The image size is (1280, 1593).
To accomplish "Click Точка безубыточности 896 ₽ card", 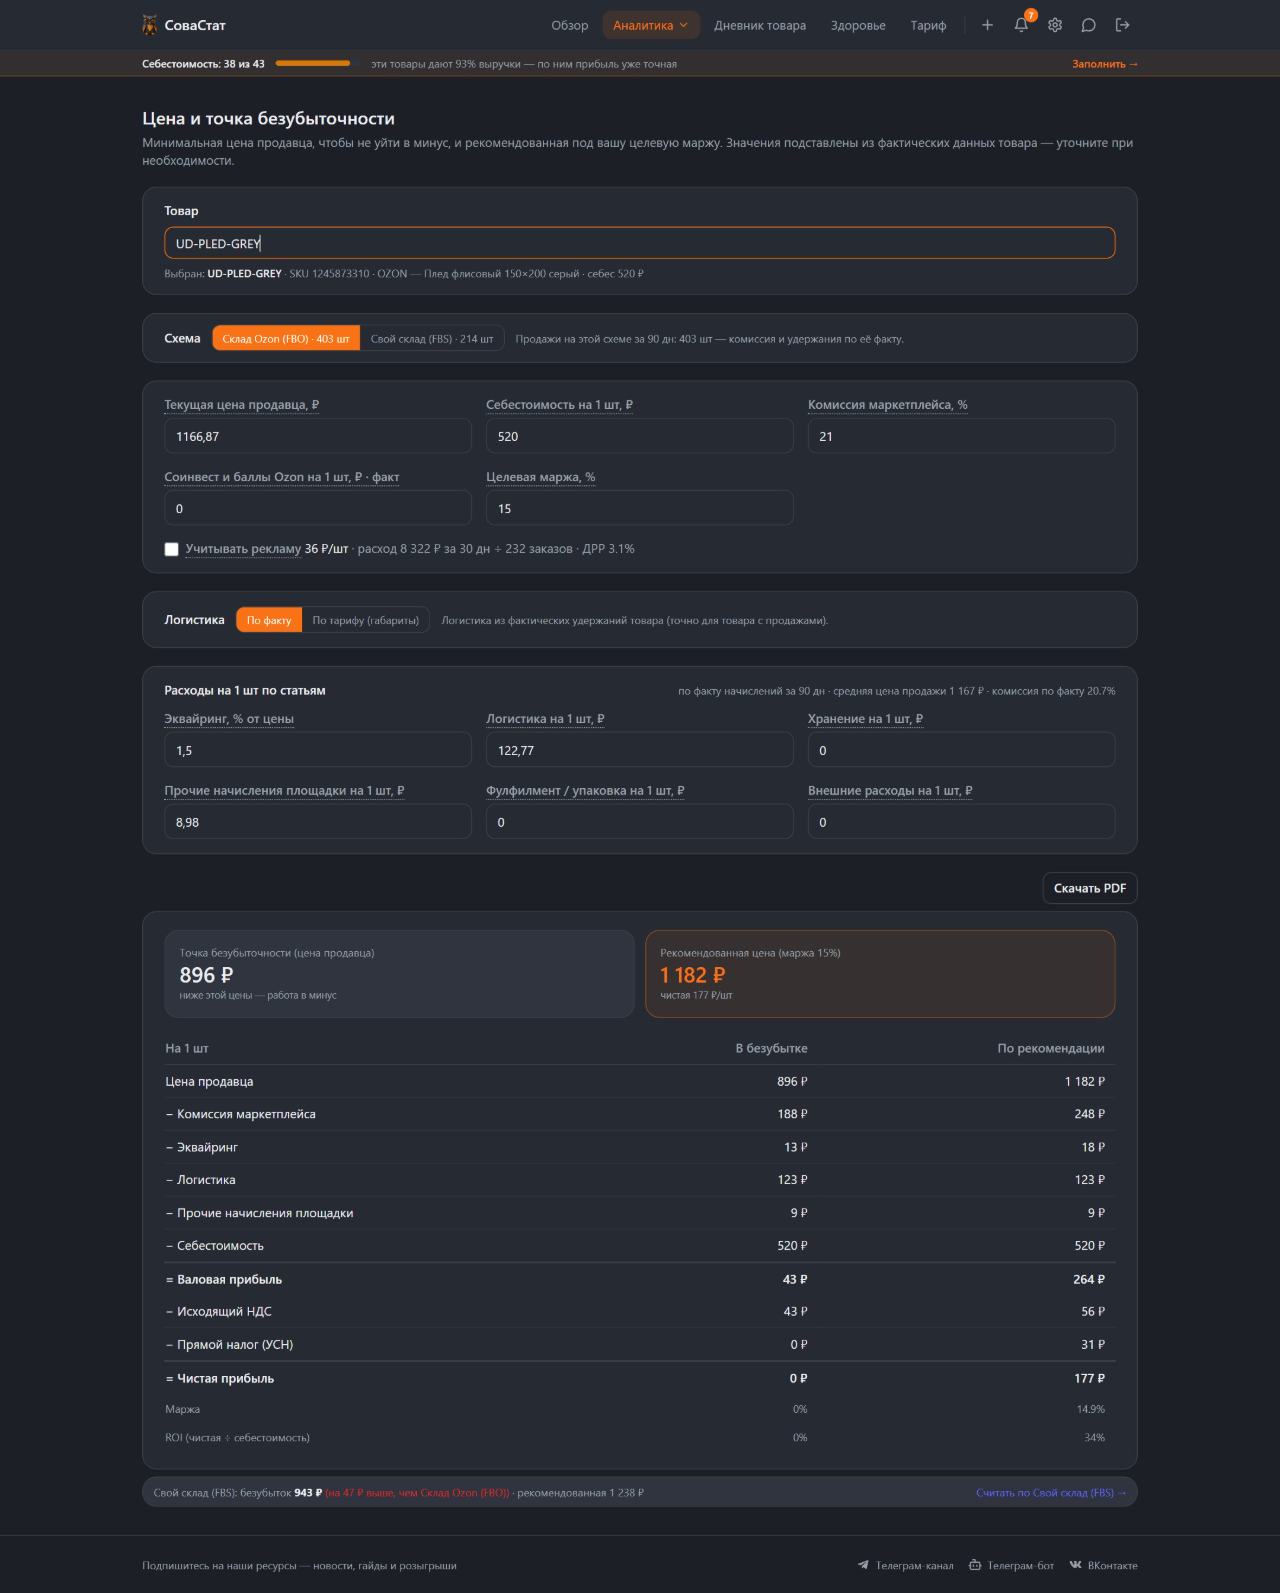I will (x=399, y=974).
